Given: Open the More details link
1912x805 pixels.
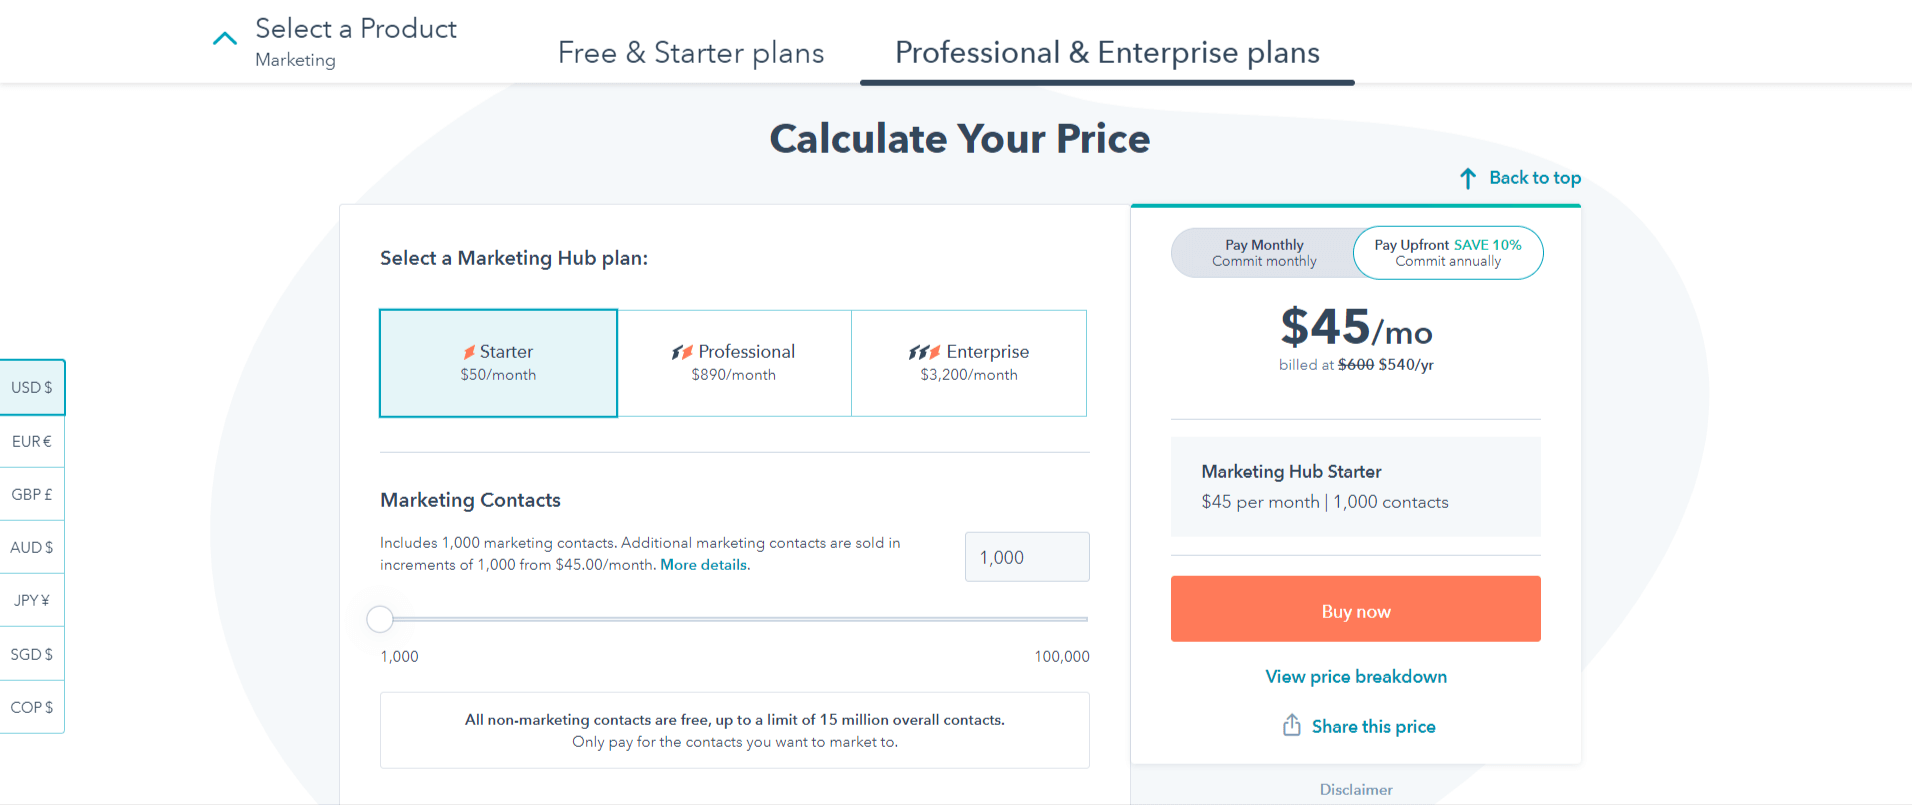Looking at the screenshot, I should point(704,565).
